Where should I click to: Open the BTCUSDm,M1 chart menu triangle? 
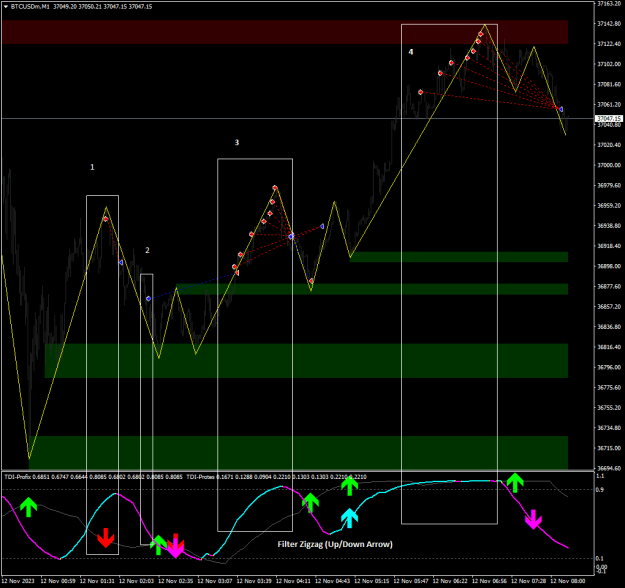point(6,6)
